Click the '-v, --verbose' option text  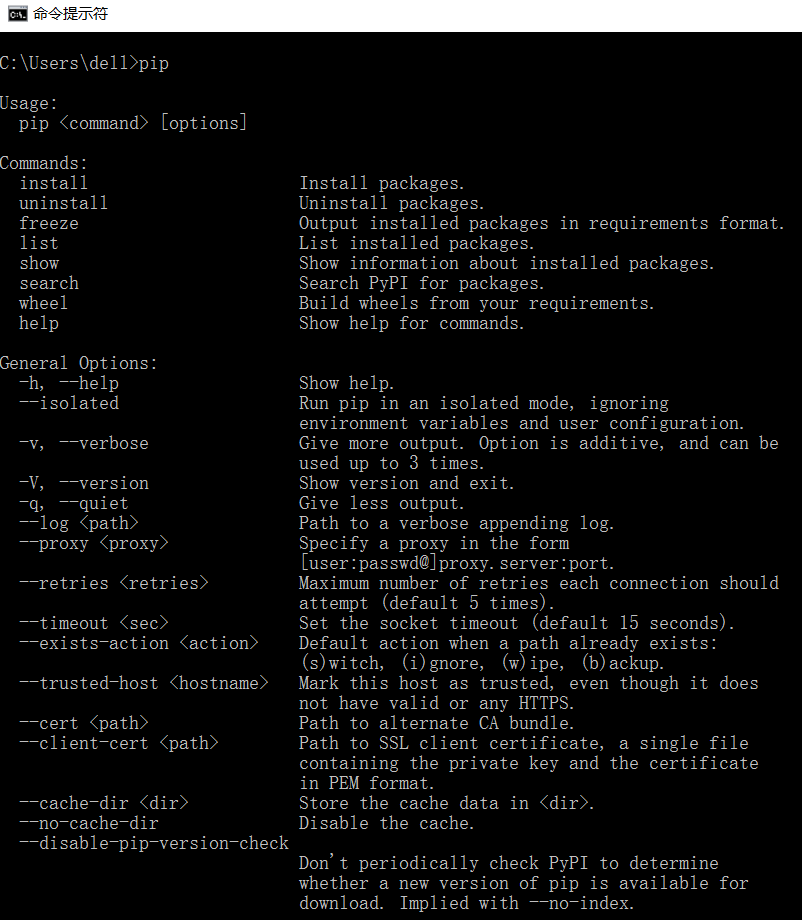(84, 443)
